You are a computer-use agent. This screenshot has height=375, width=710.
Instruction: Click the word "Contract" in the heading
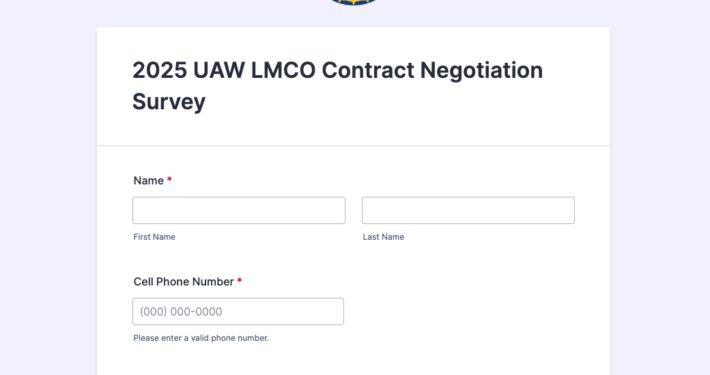(x=368, y=70)
